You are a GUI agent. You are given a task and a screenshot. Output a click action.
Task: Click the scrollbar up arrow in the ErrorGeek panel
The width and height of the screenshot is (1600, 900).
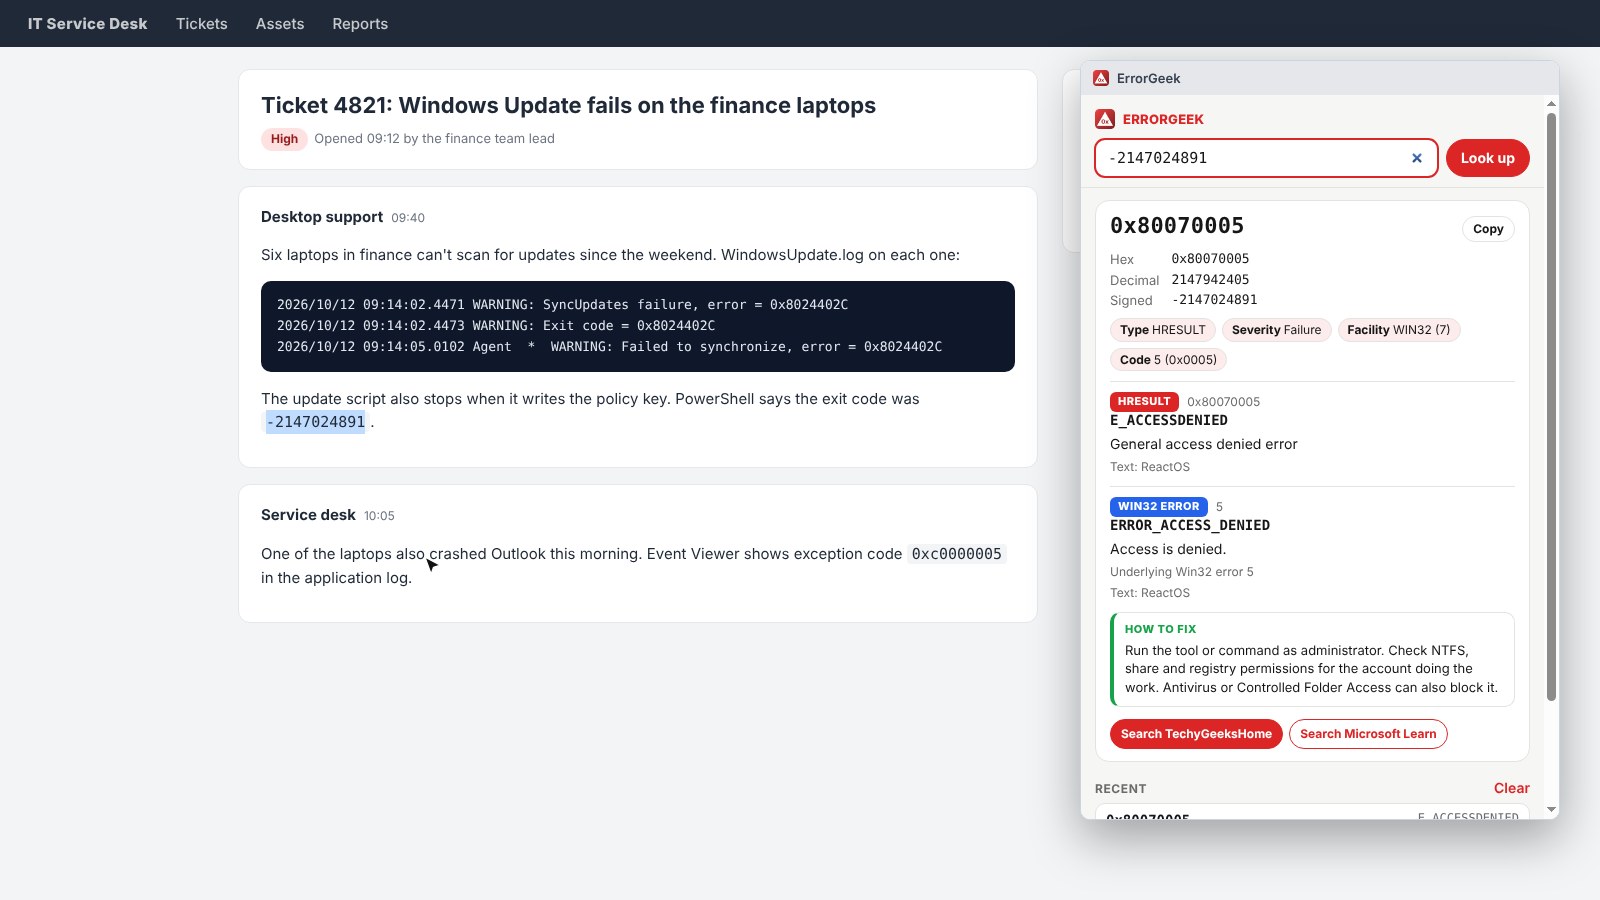tap(1551, 104)
